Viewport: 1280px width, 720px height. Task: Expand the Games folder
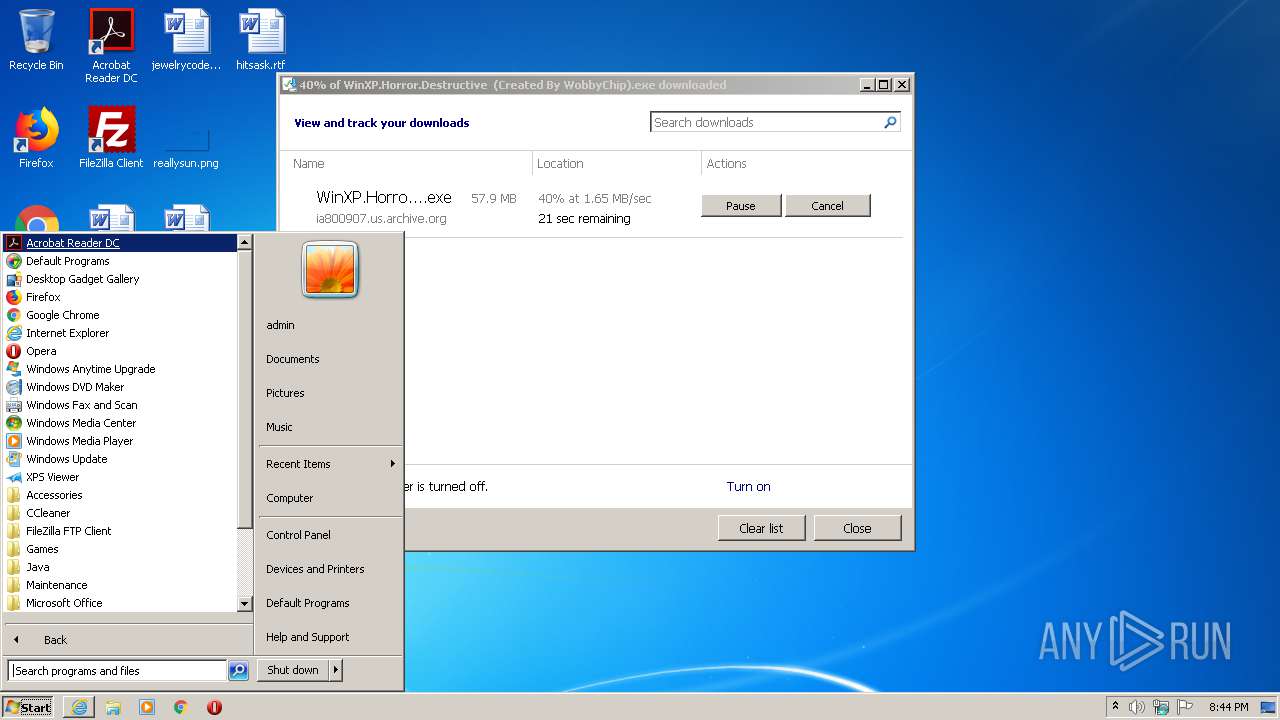120,549
